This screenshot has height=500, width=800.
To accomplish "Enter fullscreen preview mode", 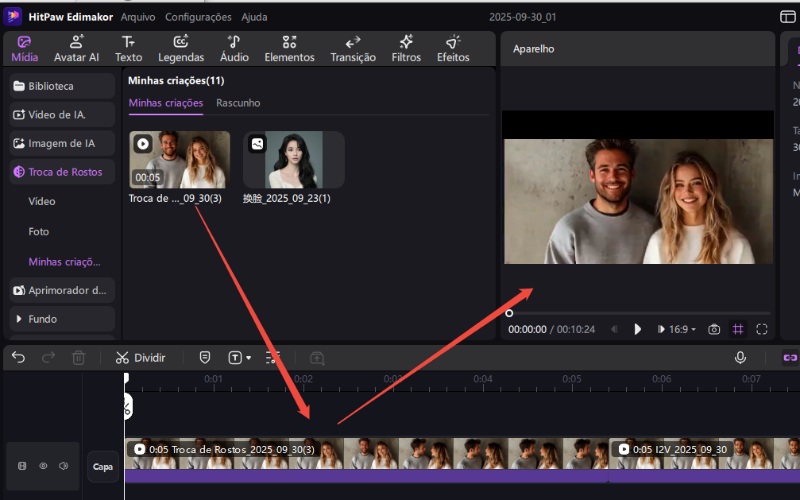I will point(762,329).
